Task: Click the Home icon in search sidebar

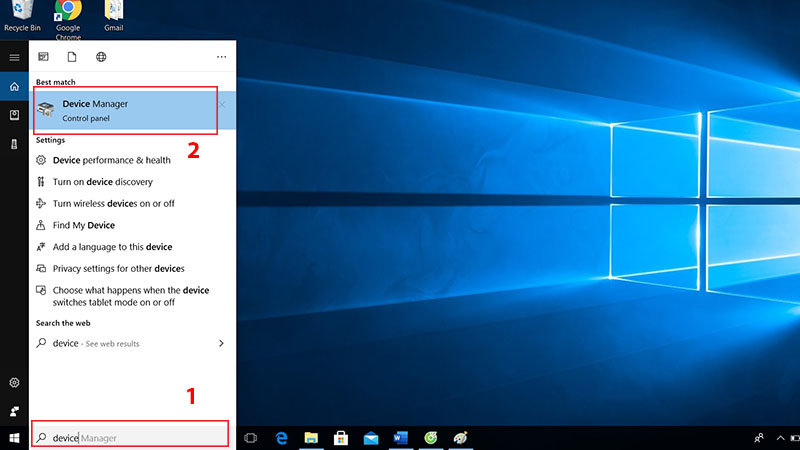Action: (14, 87)
